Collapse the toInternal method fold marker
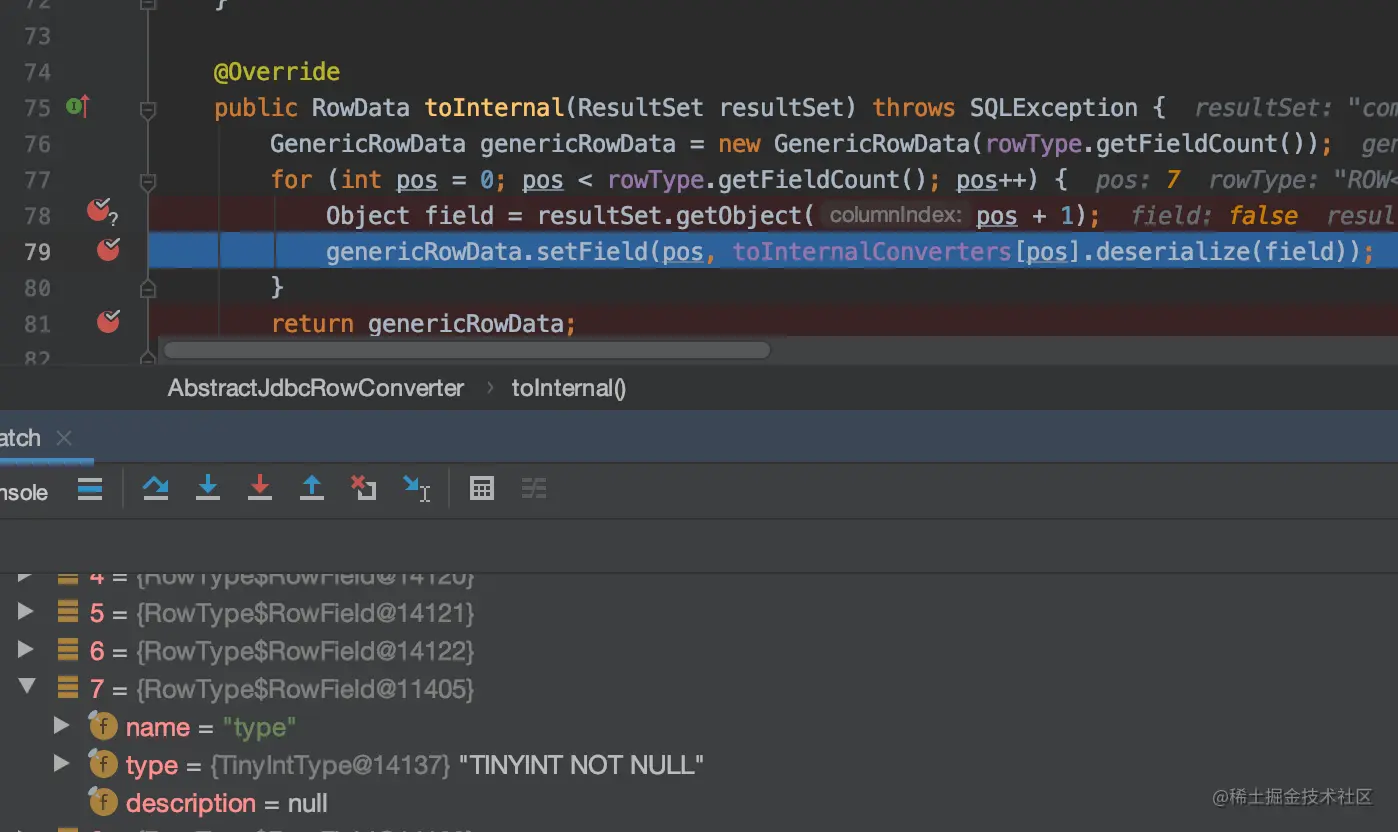This screenshot has width=1398, height=832. pos(148,109)
